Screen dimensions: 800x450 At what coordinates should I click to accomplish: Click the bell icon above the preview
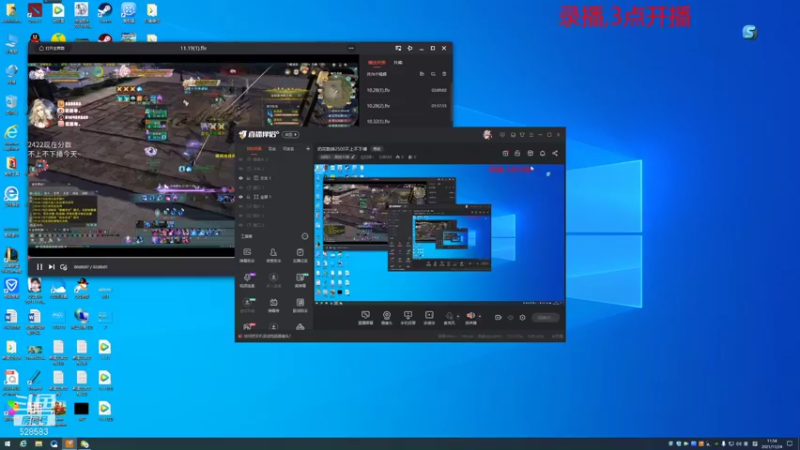pyautogui.click(x=542, y=154)
